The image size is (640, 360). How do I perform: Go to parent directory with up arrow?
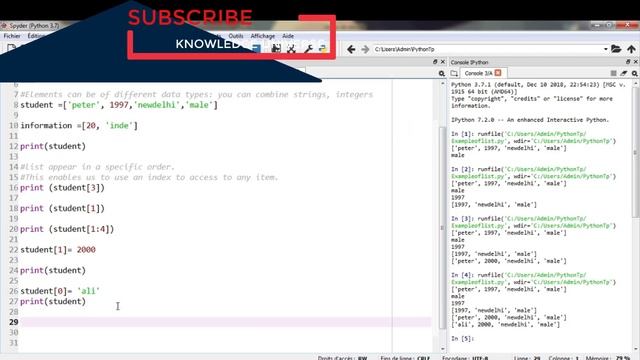tap(631, 49)
